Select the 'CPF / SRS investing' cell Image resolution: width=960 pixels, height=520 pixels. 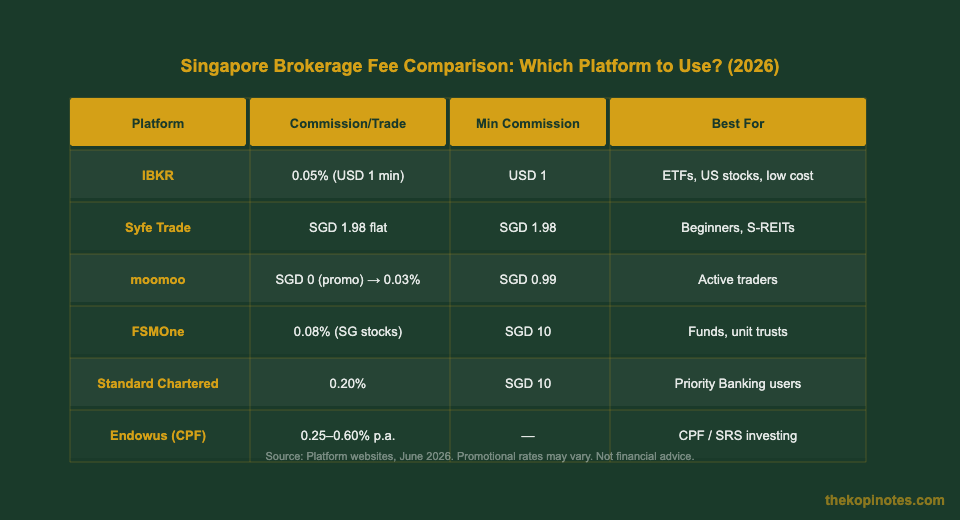[738, 435]
